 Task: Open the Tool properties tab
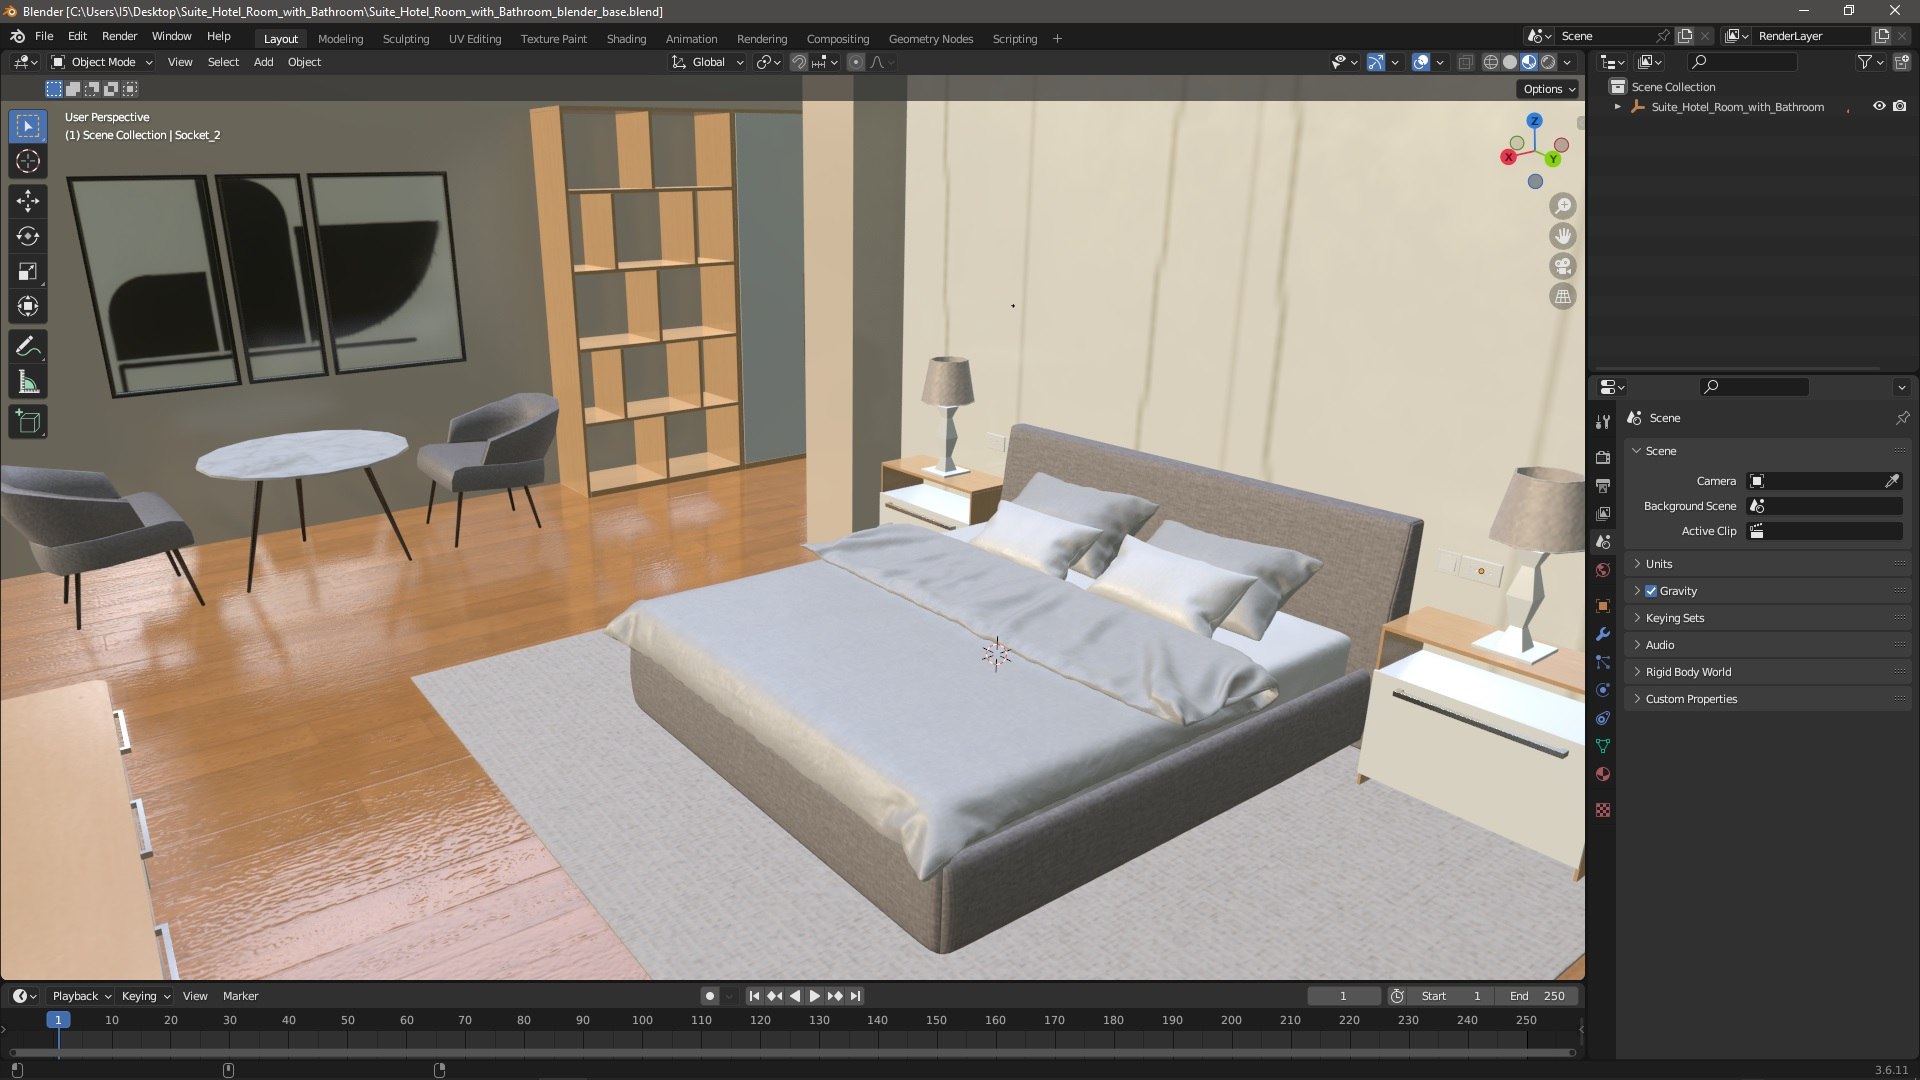tap(1603, 422)
